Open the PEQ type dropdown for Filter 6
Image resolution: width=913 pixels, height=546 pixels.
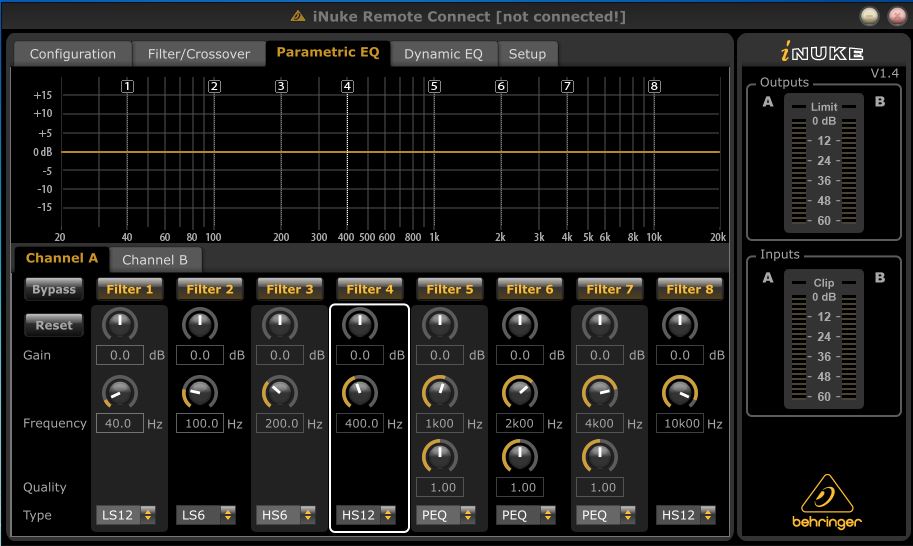point(526,515)
